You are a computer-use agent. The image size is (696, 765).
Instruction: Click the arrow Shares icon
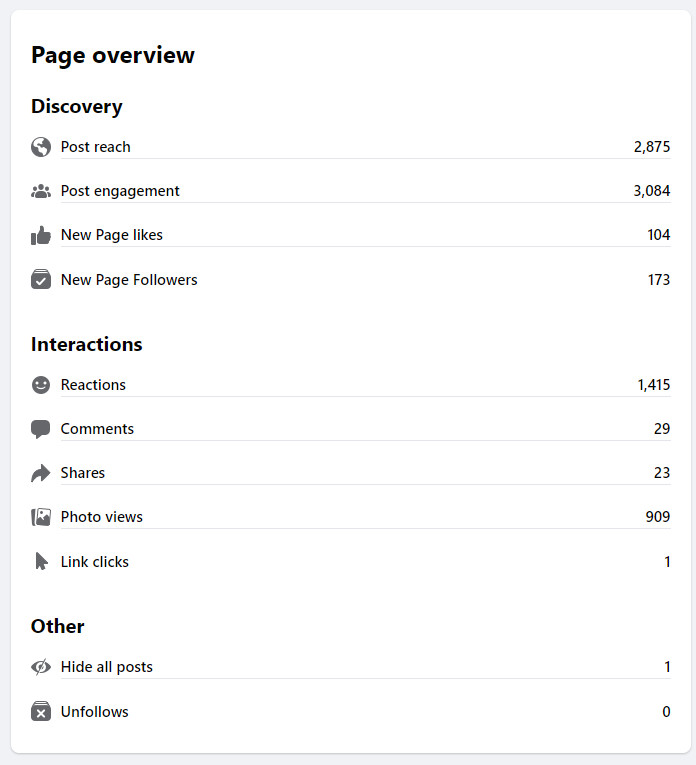[x=41, y=473]
